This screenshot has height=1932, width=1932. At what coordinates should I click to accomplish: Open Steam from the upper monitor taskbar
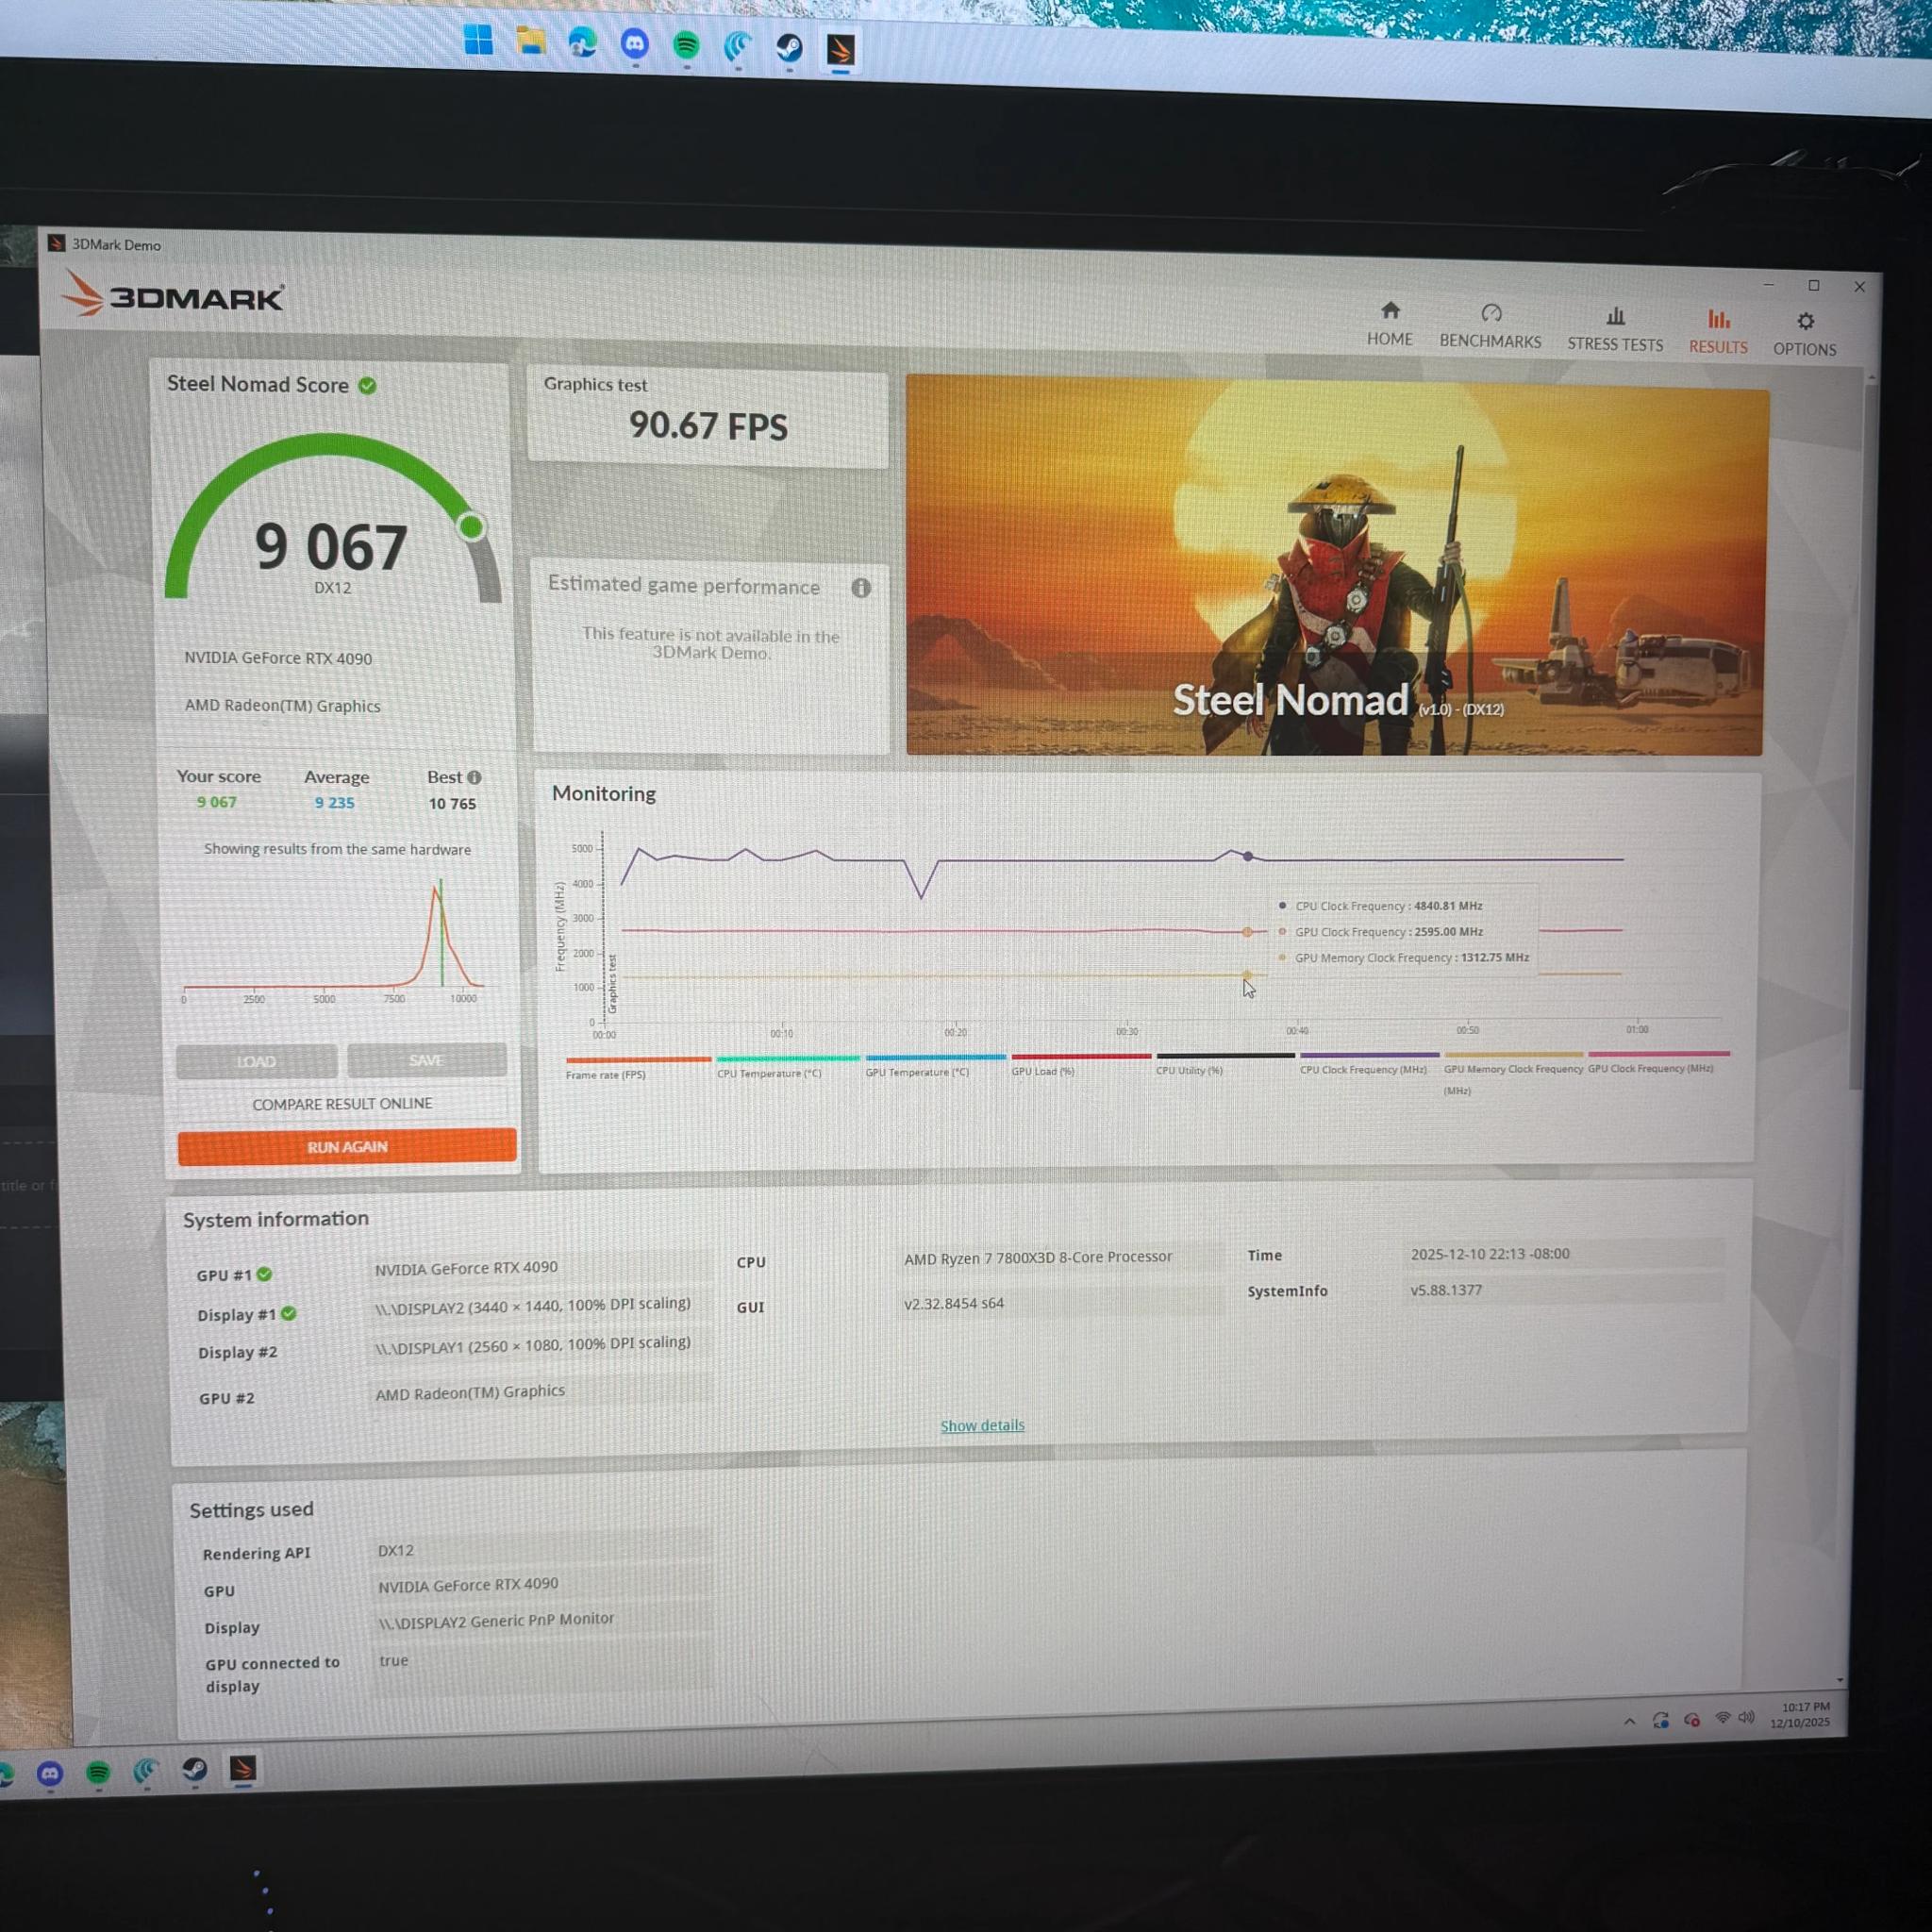[x=790, y=47]
